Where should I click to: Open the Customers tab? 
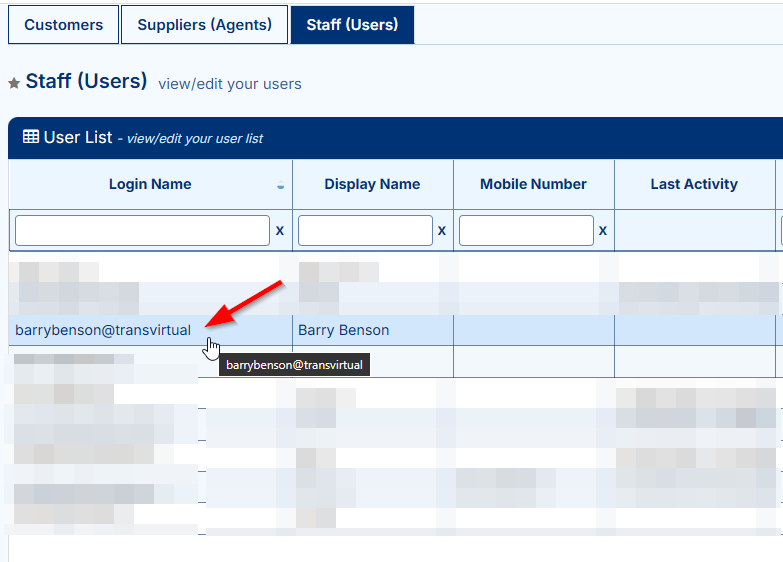63,25
